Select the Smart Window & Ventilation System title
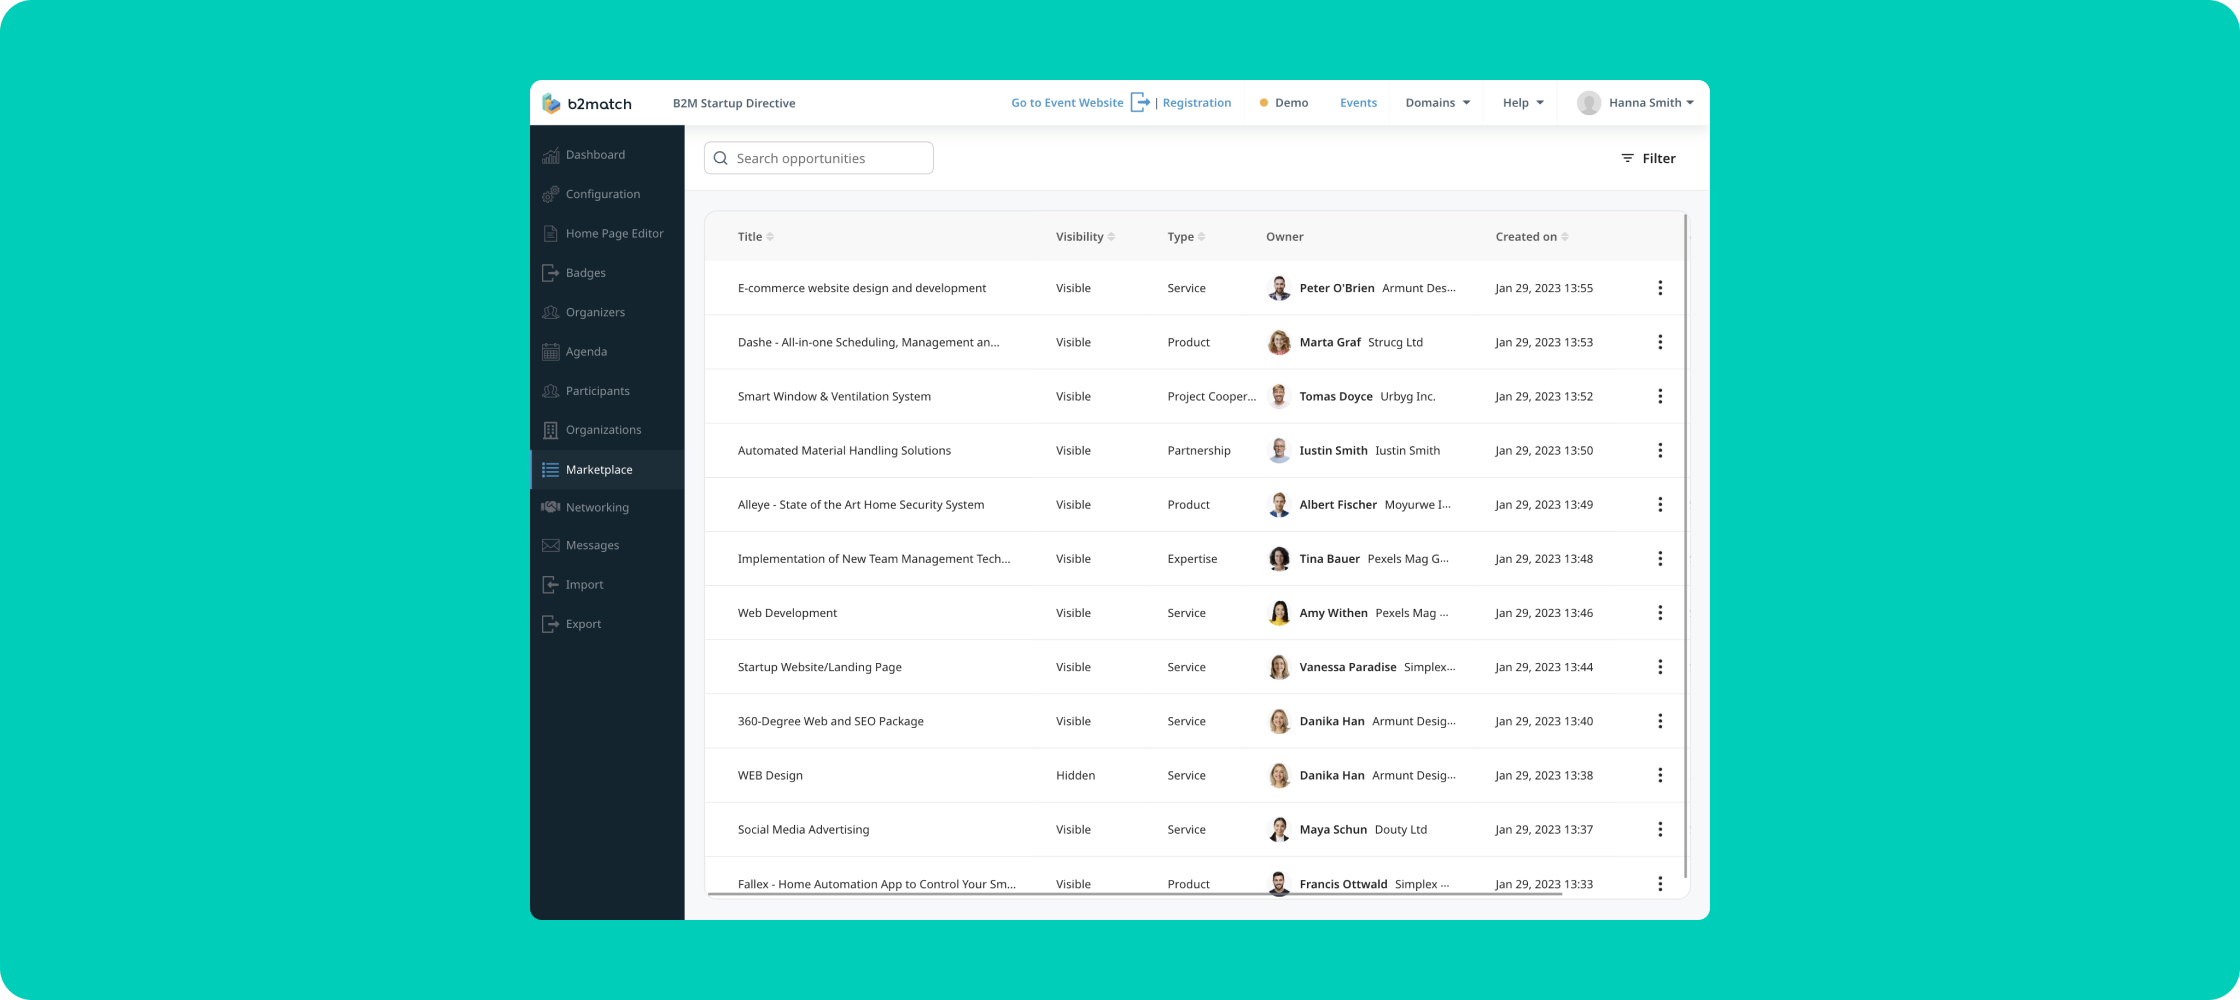 834,396
